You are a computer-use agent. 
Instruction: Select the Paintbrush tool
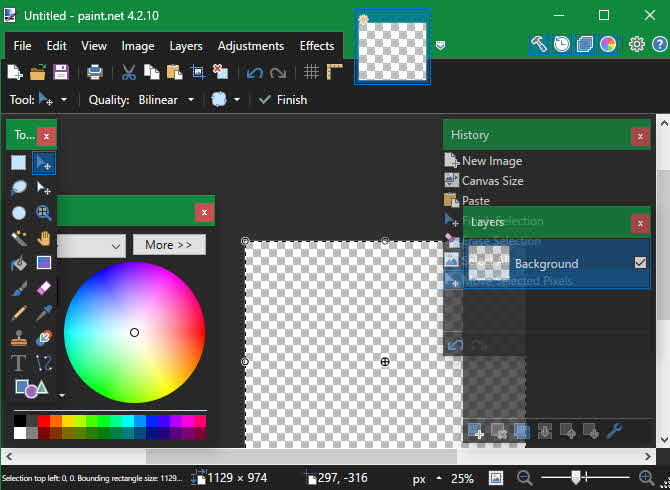coord(18,288)
